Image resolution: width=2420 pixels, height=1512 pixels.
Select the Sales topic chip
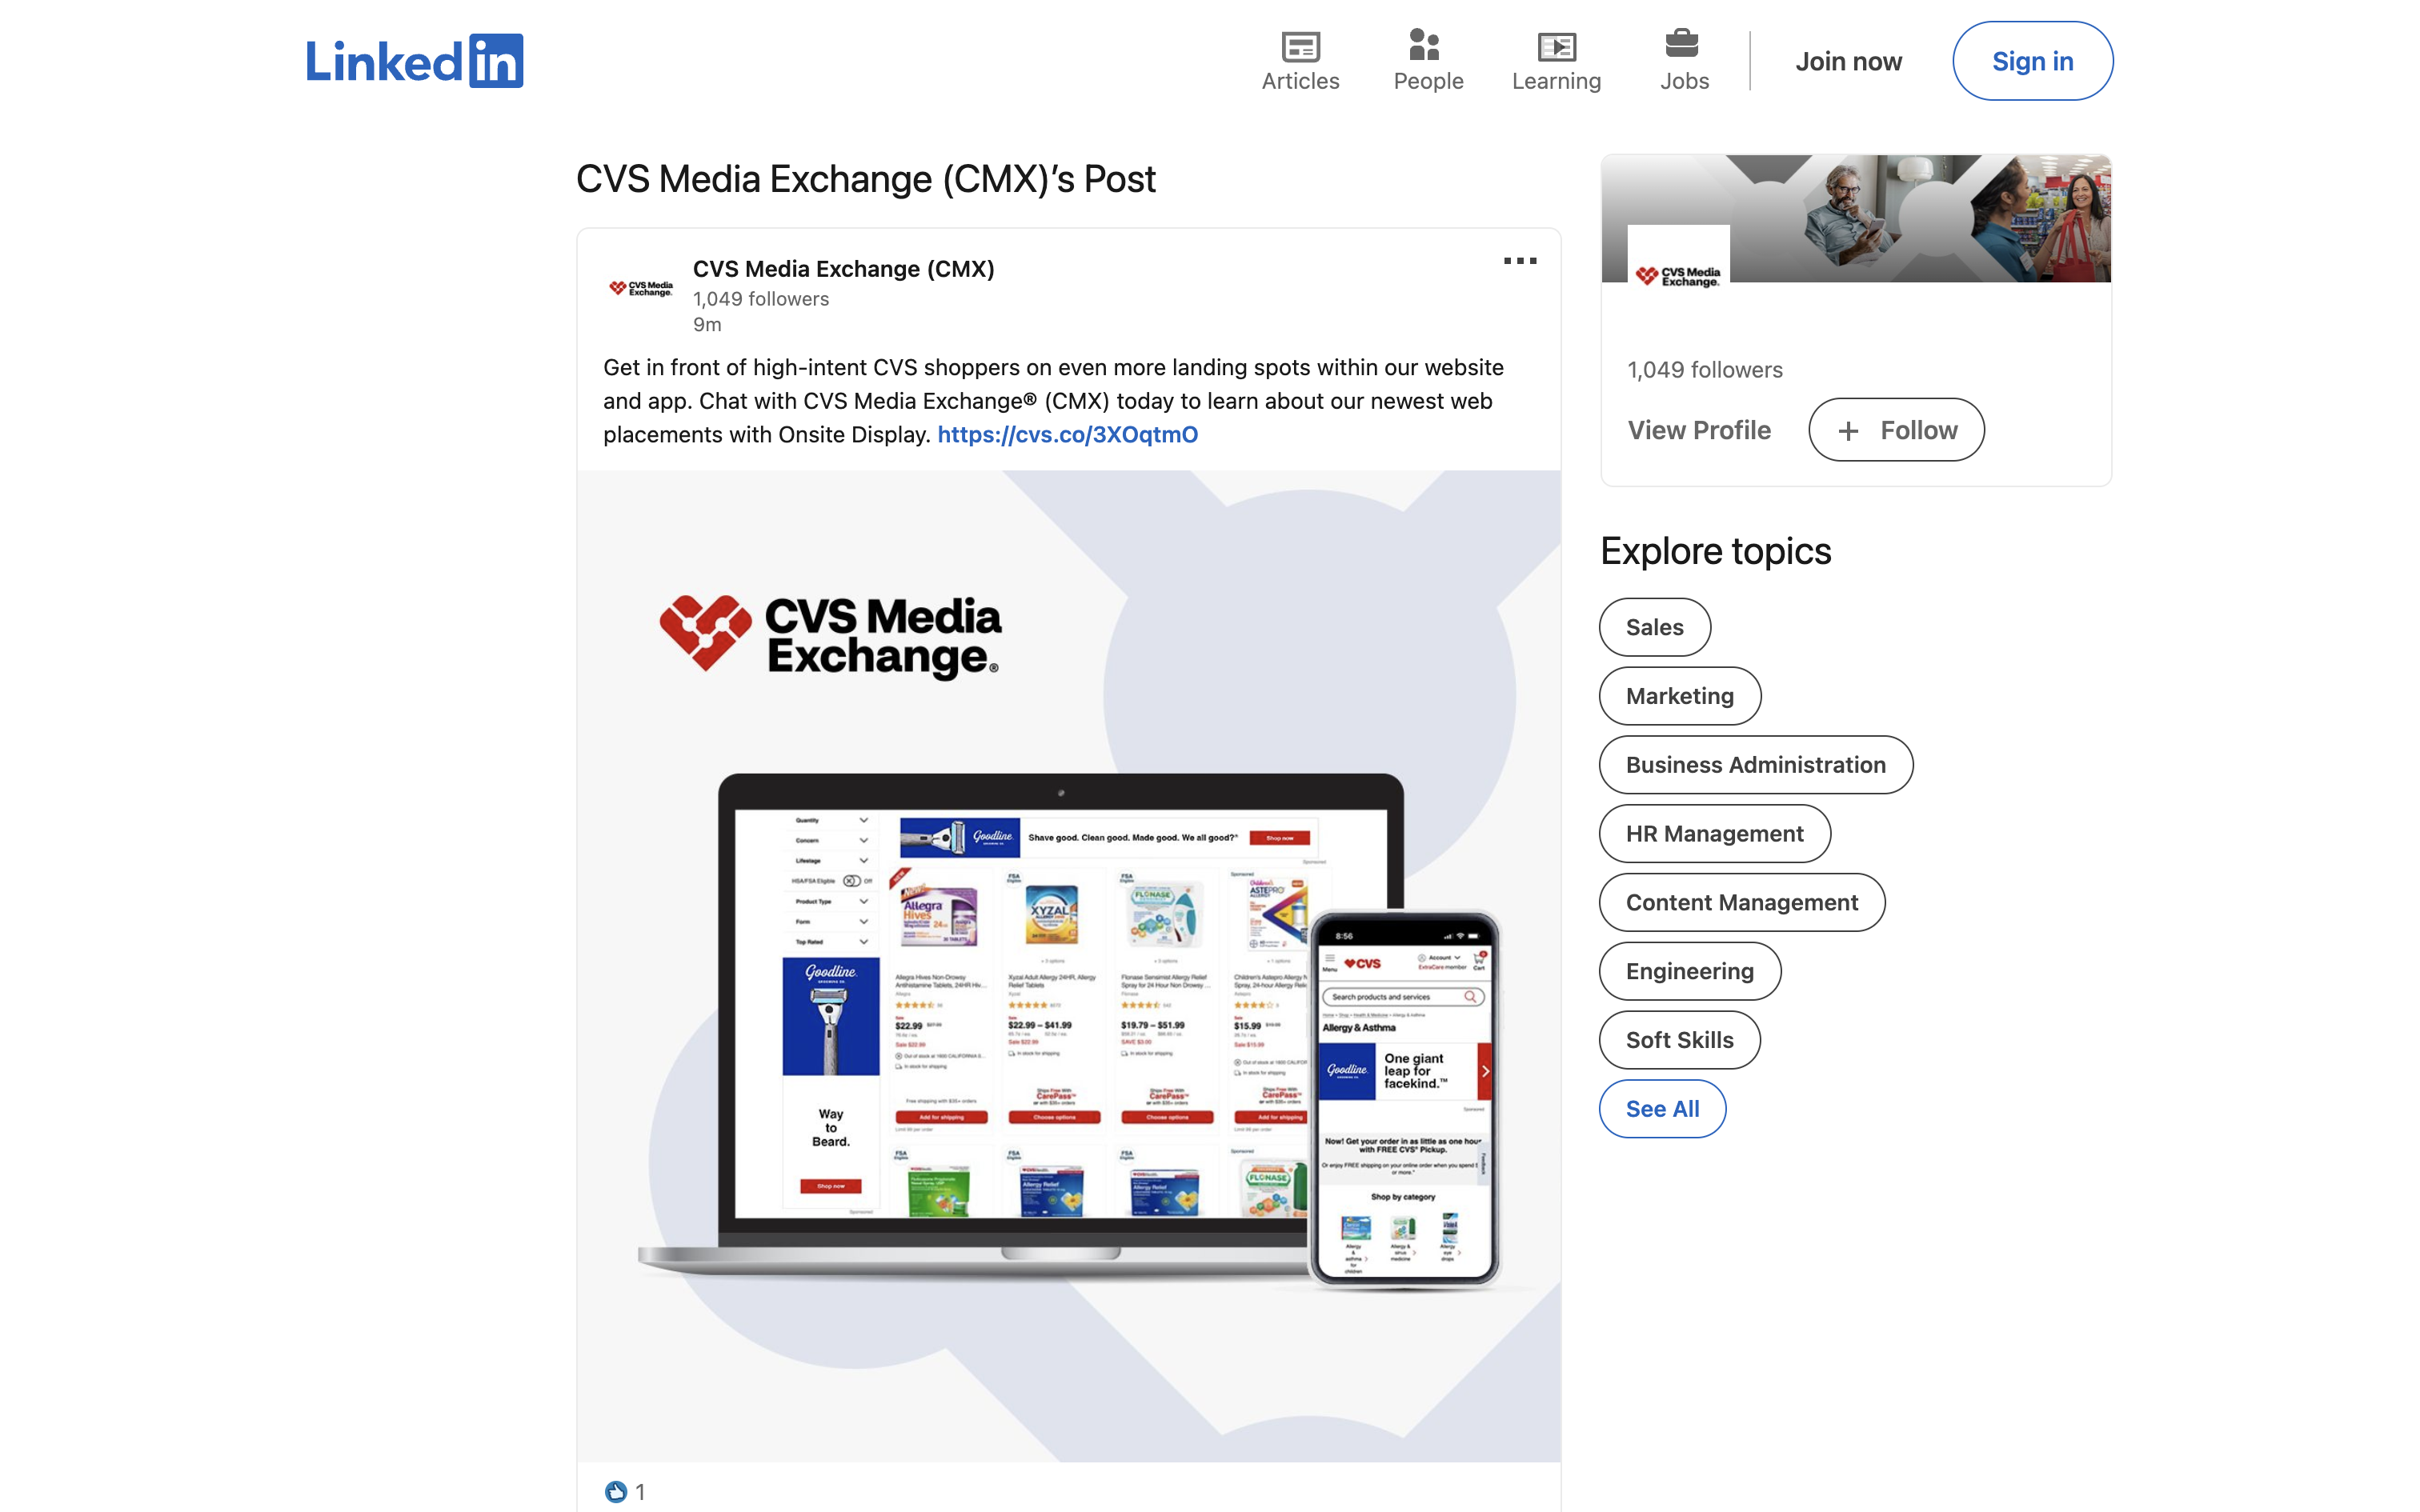(1654, 627)
